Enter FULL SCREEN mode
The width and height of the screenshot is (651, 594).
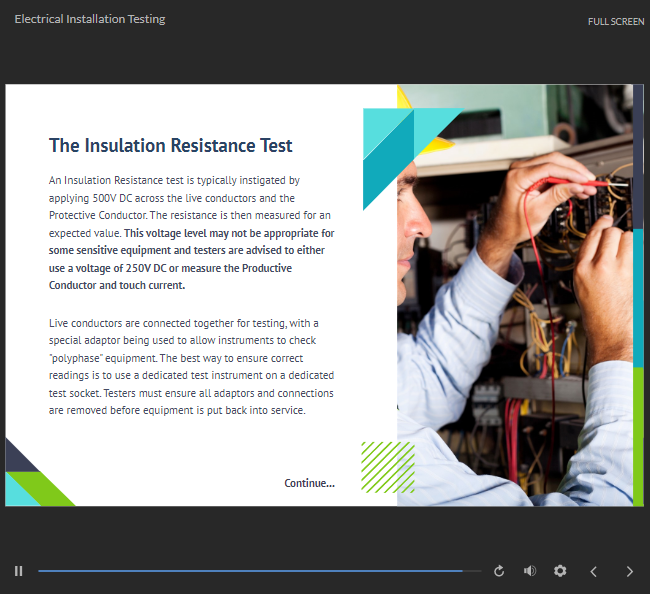615,21
